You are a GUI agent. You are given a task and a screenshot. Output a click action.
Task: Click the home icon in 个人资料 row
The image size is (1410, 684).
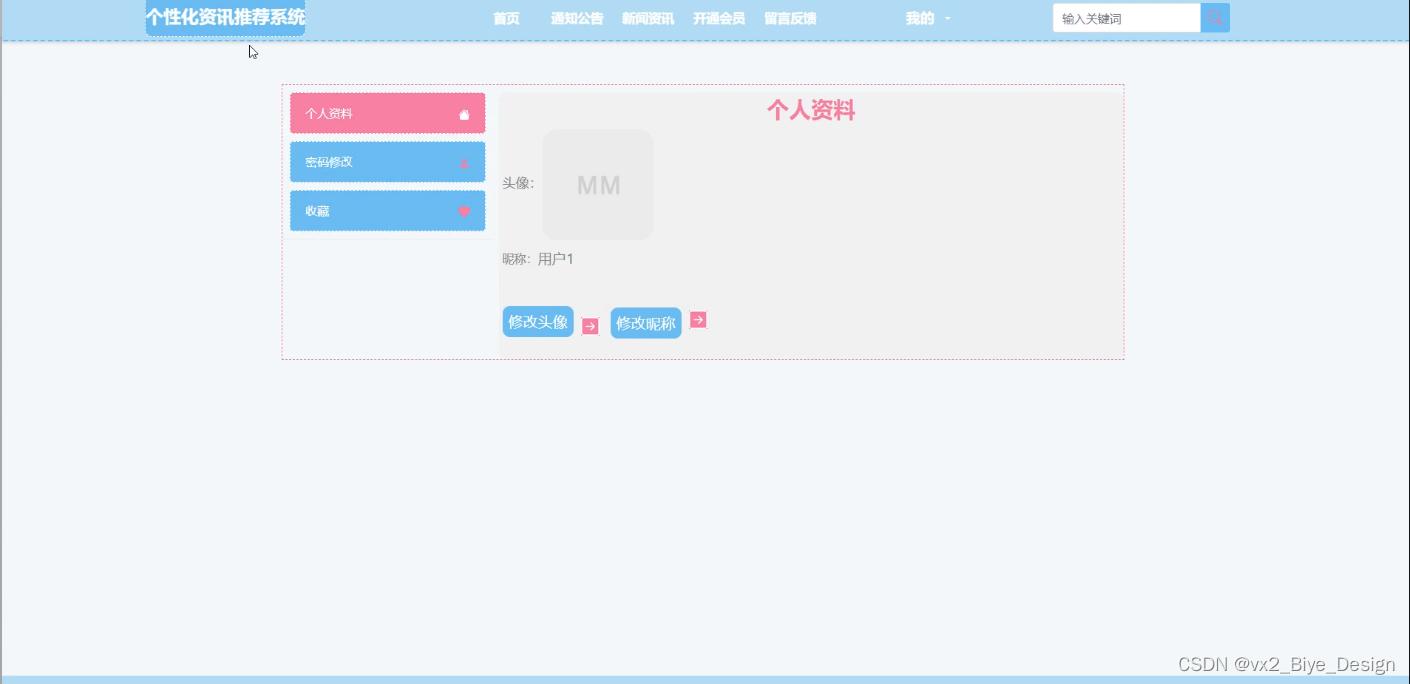tap(464, 114)
